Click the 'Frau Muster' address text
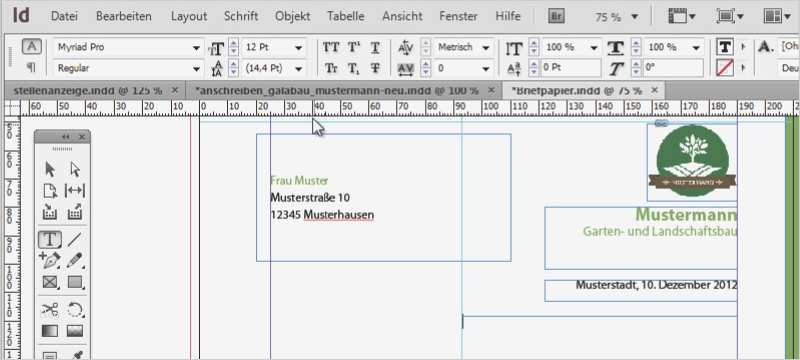This screenshot has width=800, height=360. pyautogui.click(x=299, y=180)
